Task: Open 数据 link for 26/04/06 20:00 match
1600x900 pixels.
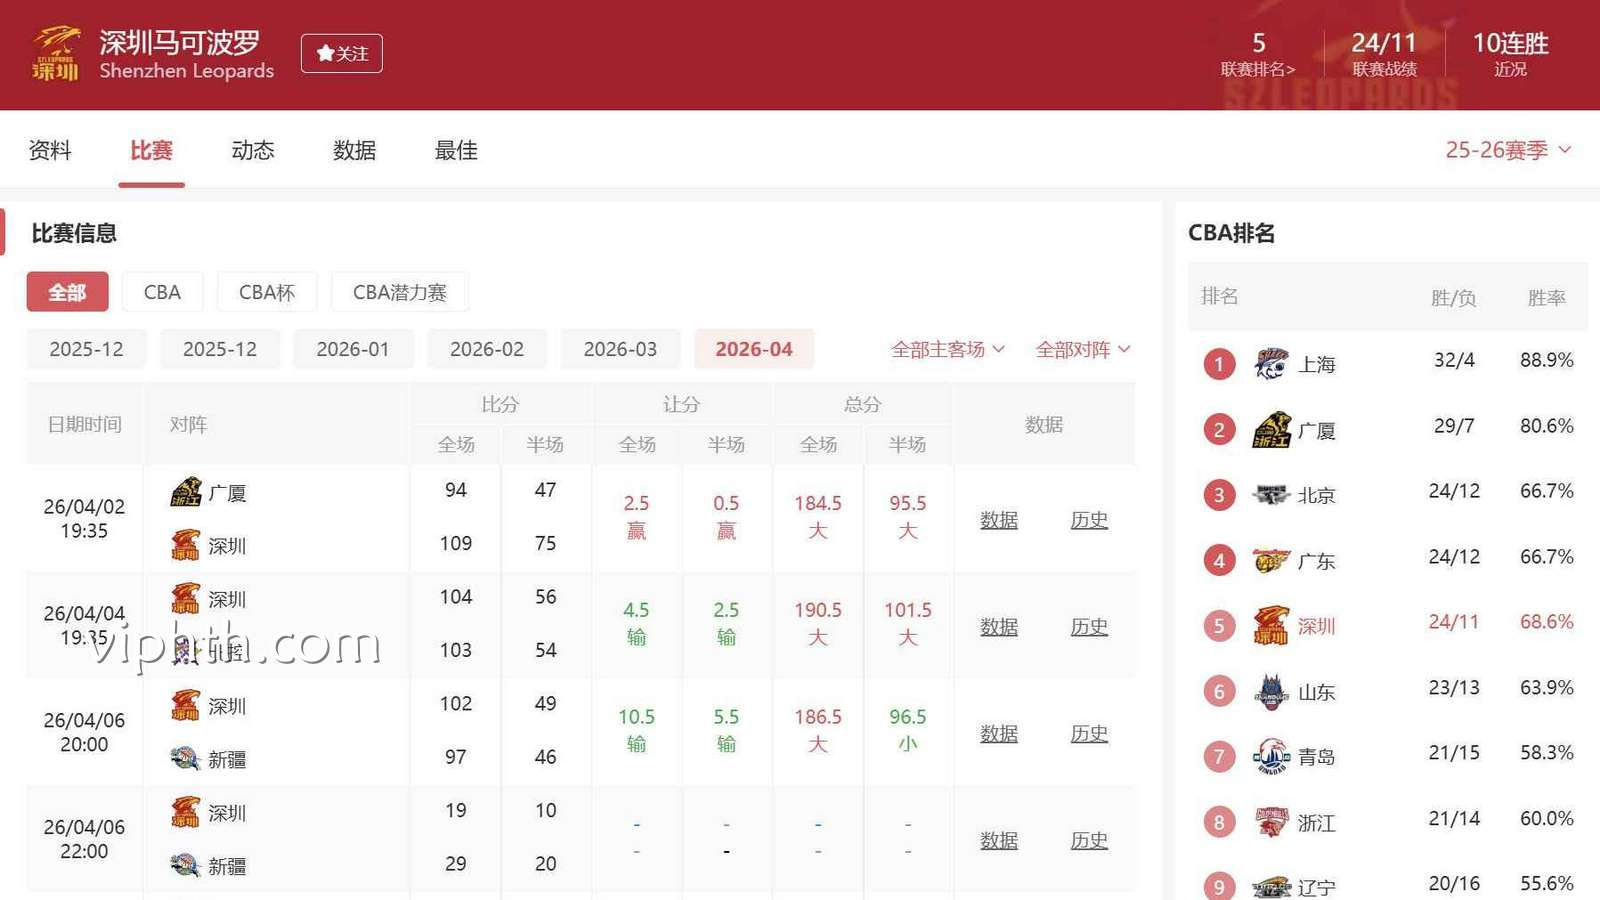Action: click(999, 734)
